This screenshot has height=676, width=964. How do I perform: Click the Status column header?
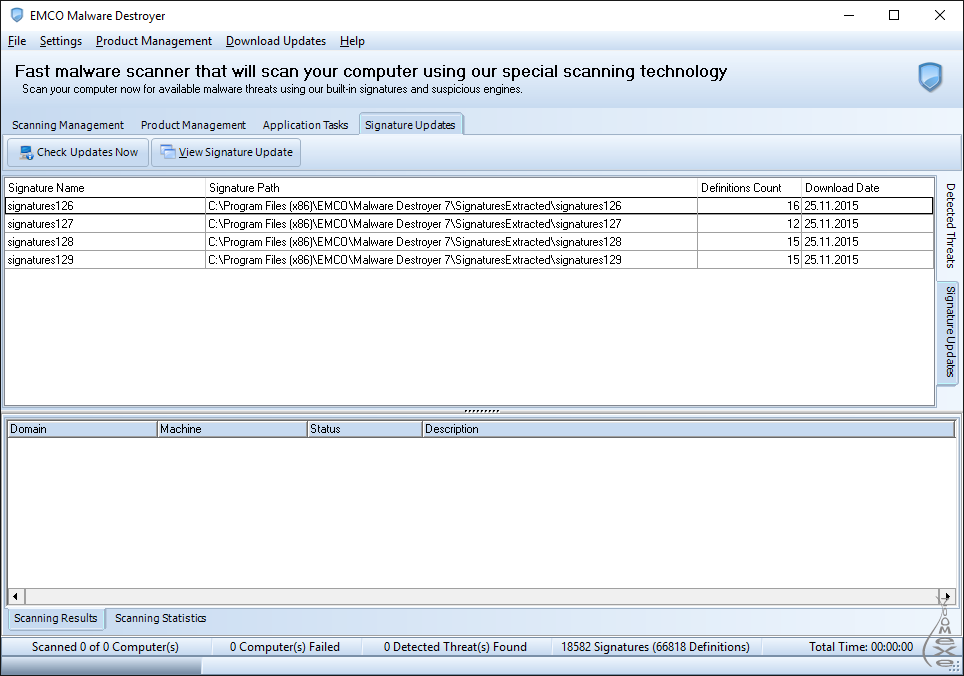click(365, 429)
